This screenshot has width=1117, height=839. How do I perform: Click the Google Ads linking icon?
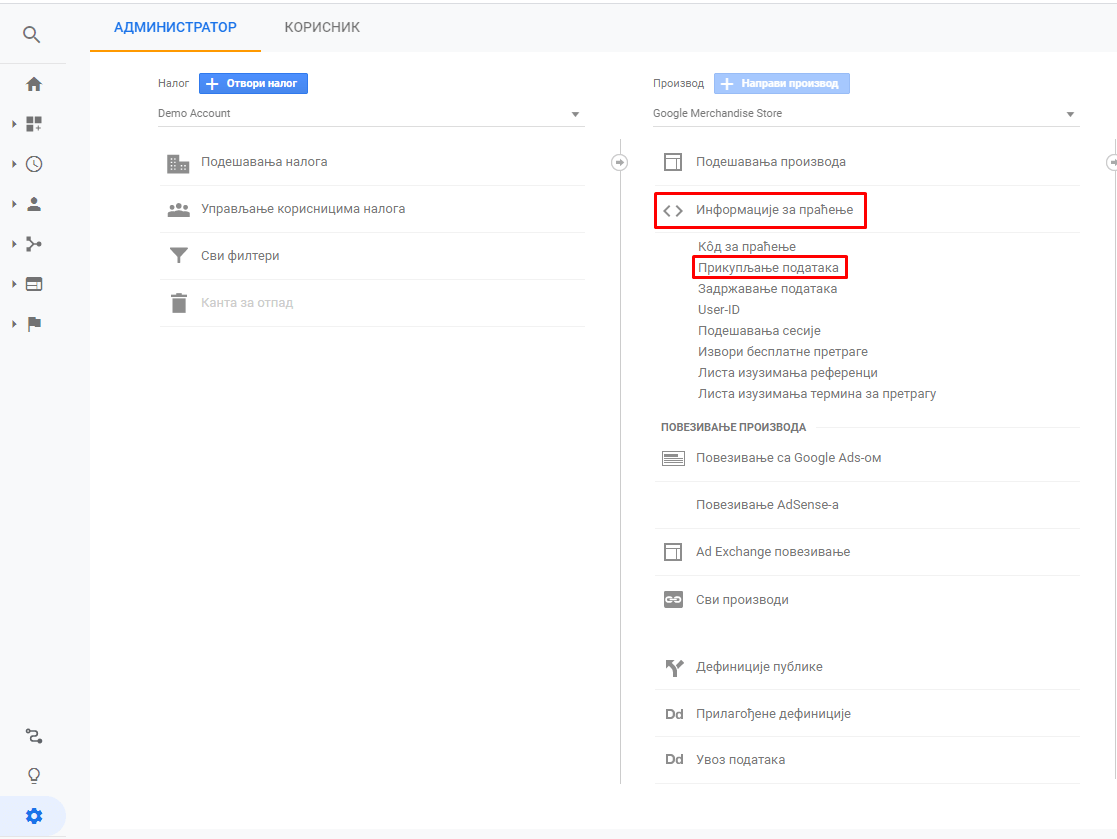[672, 458]
